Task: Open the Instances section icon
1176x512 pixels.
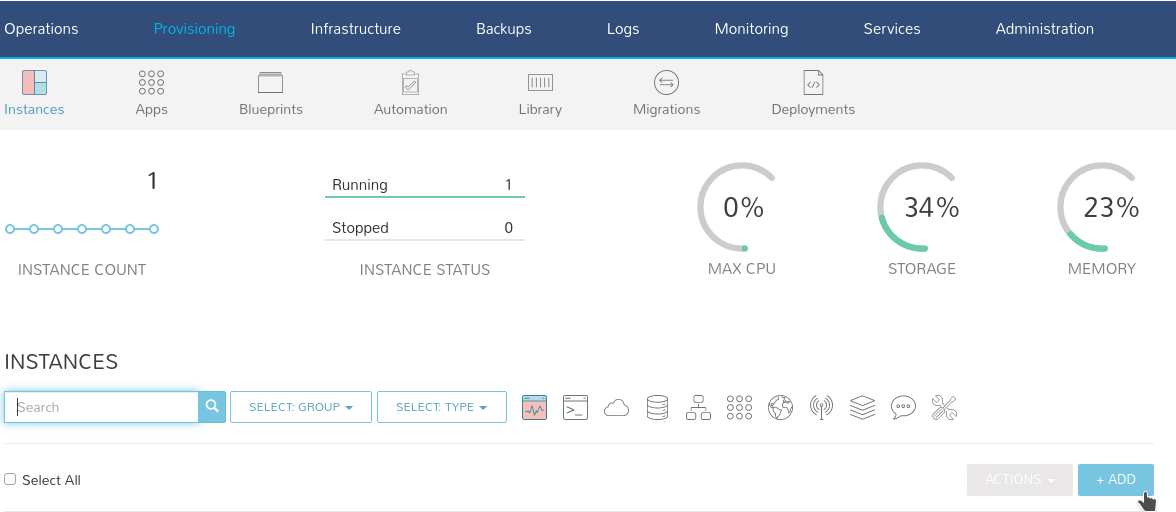Action: (34, 82)
